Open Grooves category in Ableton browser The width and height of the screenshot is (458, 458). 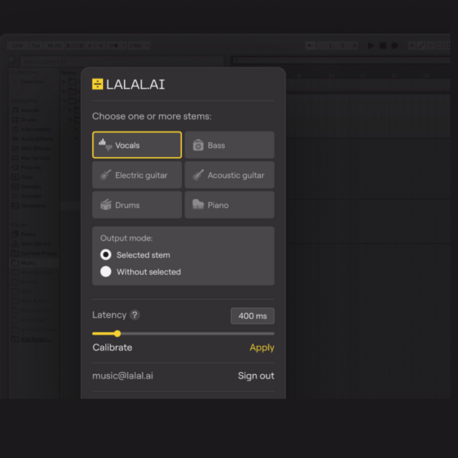27,196
